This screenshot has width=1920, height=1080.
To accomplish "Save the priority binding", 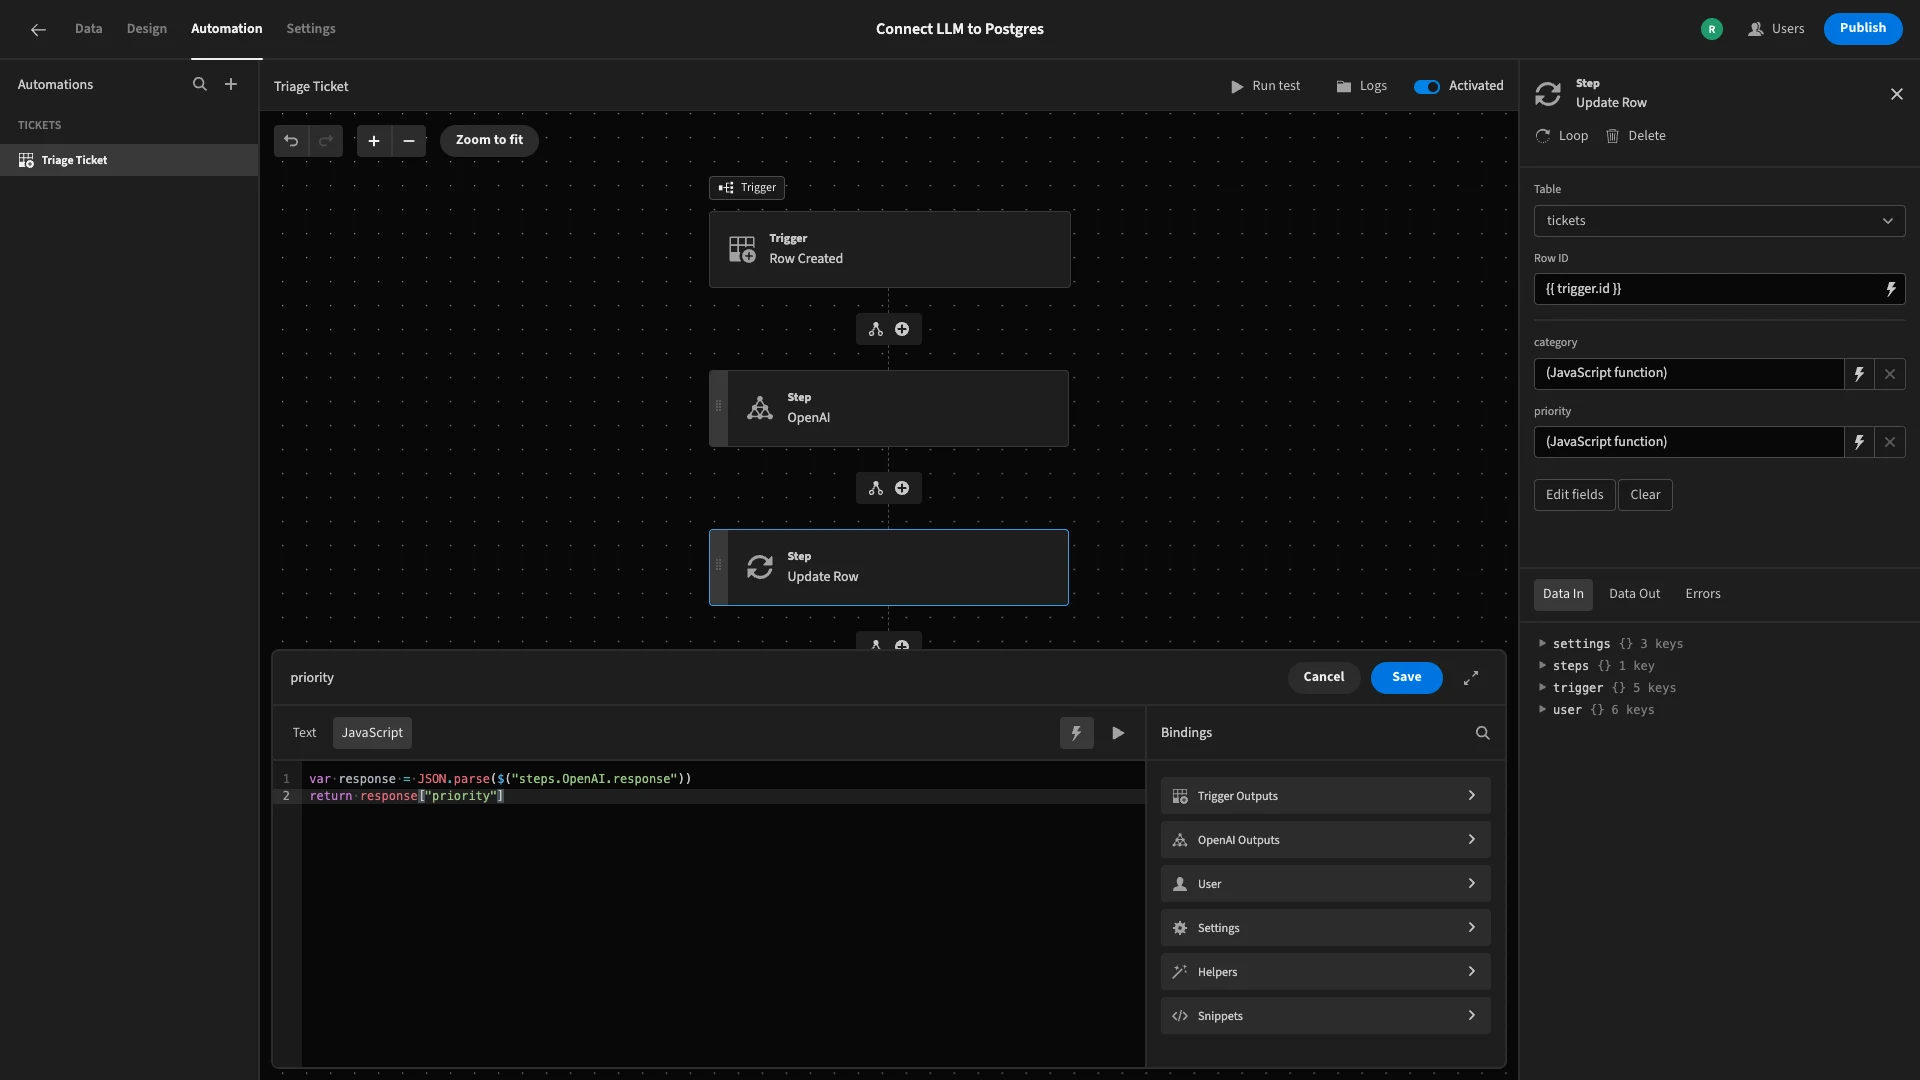I will click(x=1406, y=678).
